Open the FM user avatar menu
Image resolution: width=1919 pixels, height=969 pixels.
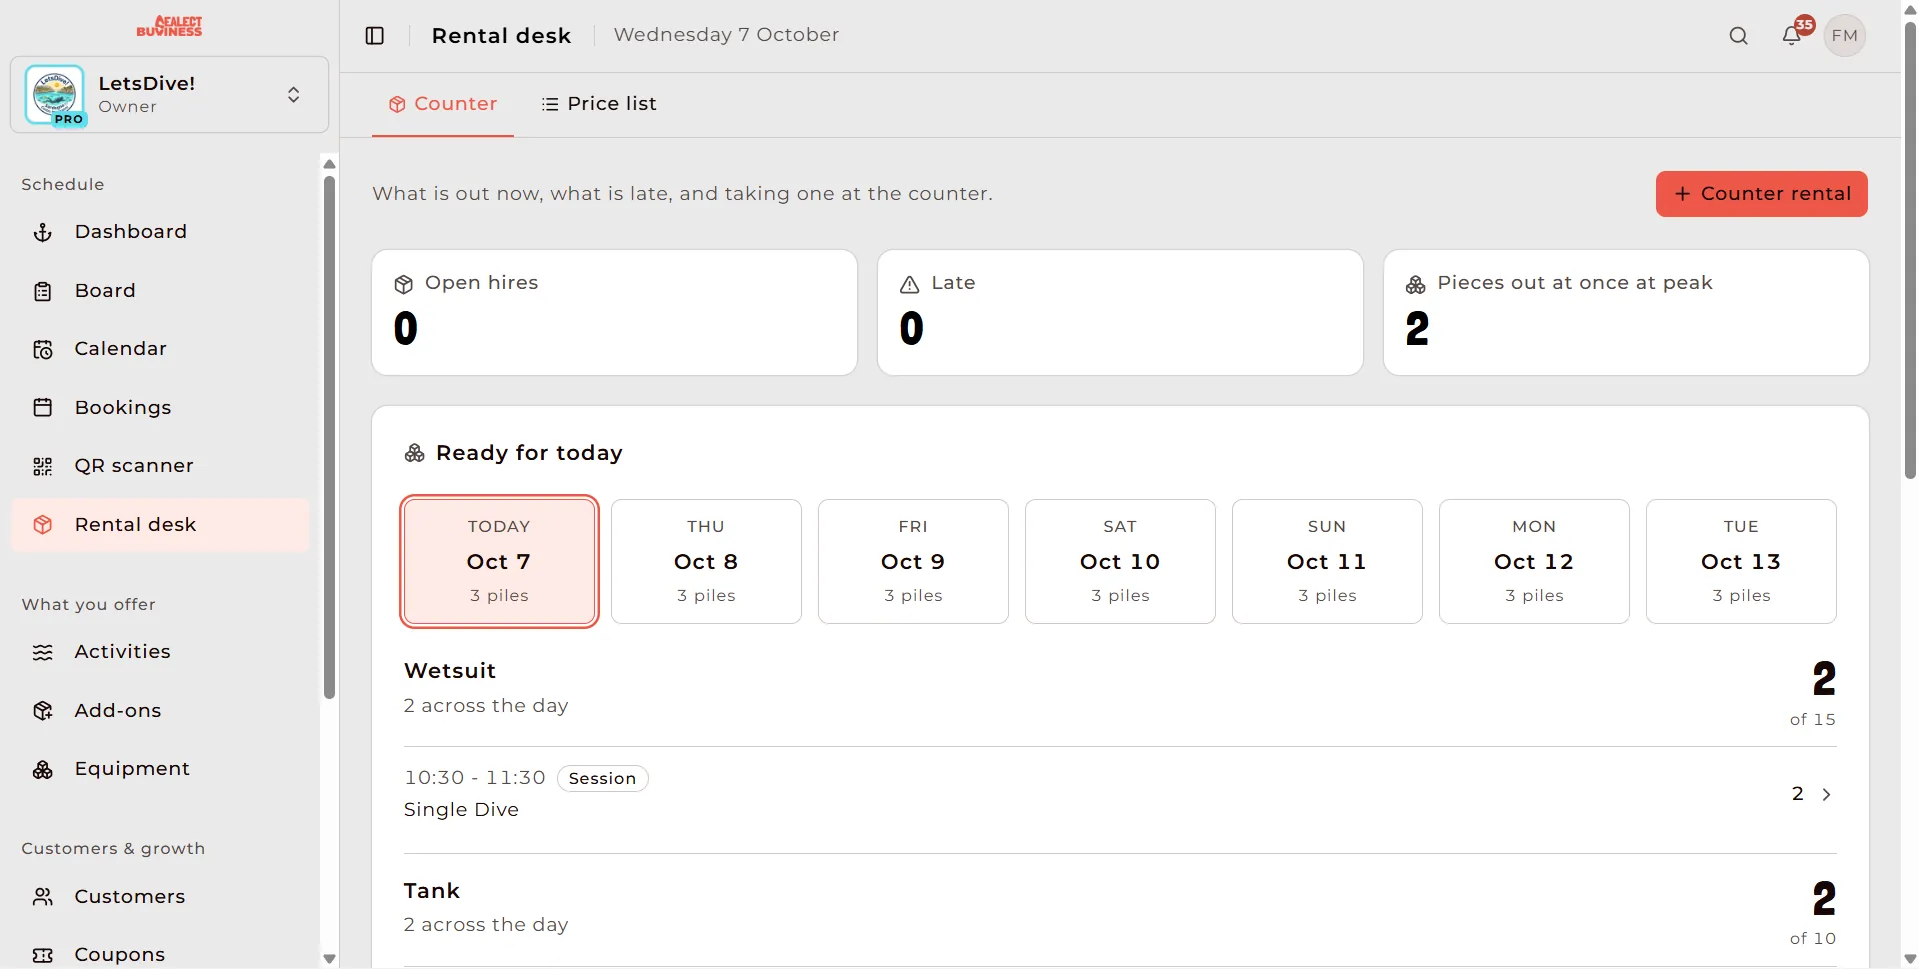[1845, 36]
